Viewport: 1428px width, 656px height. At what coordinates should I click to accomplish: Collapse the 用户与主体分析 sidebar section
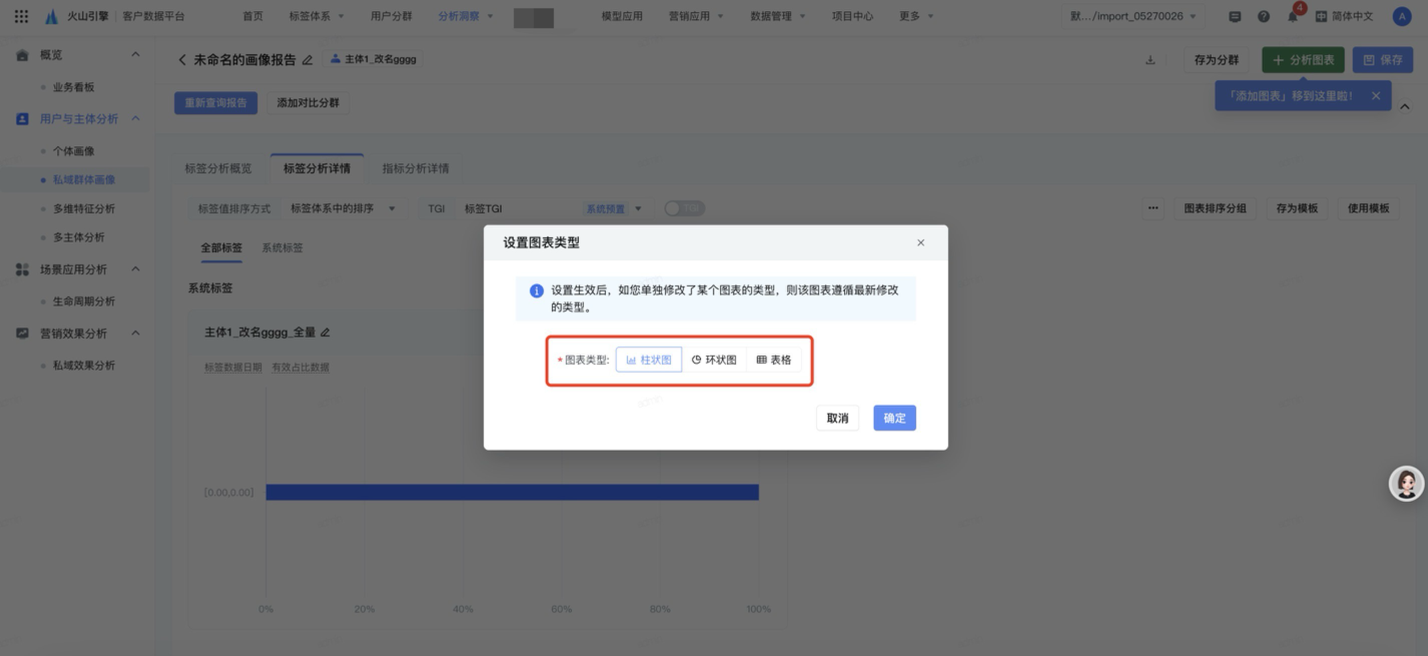point(135,119)
